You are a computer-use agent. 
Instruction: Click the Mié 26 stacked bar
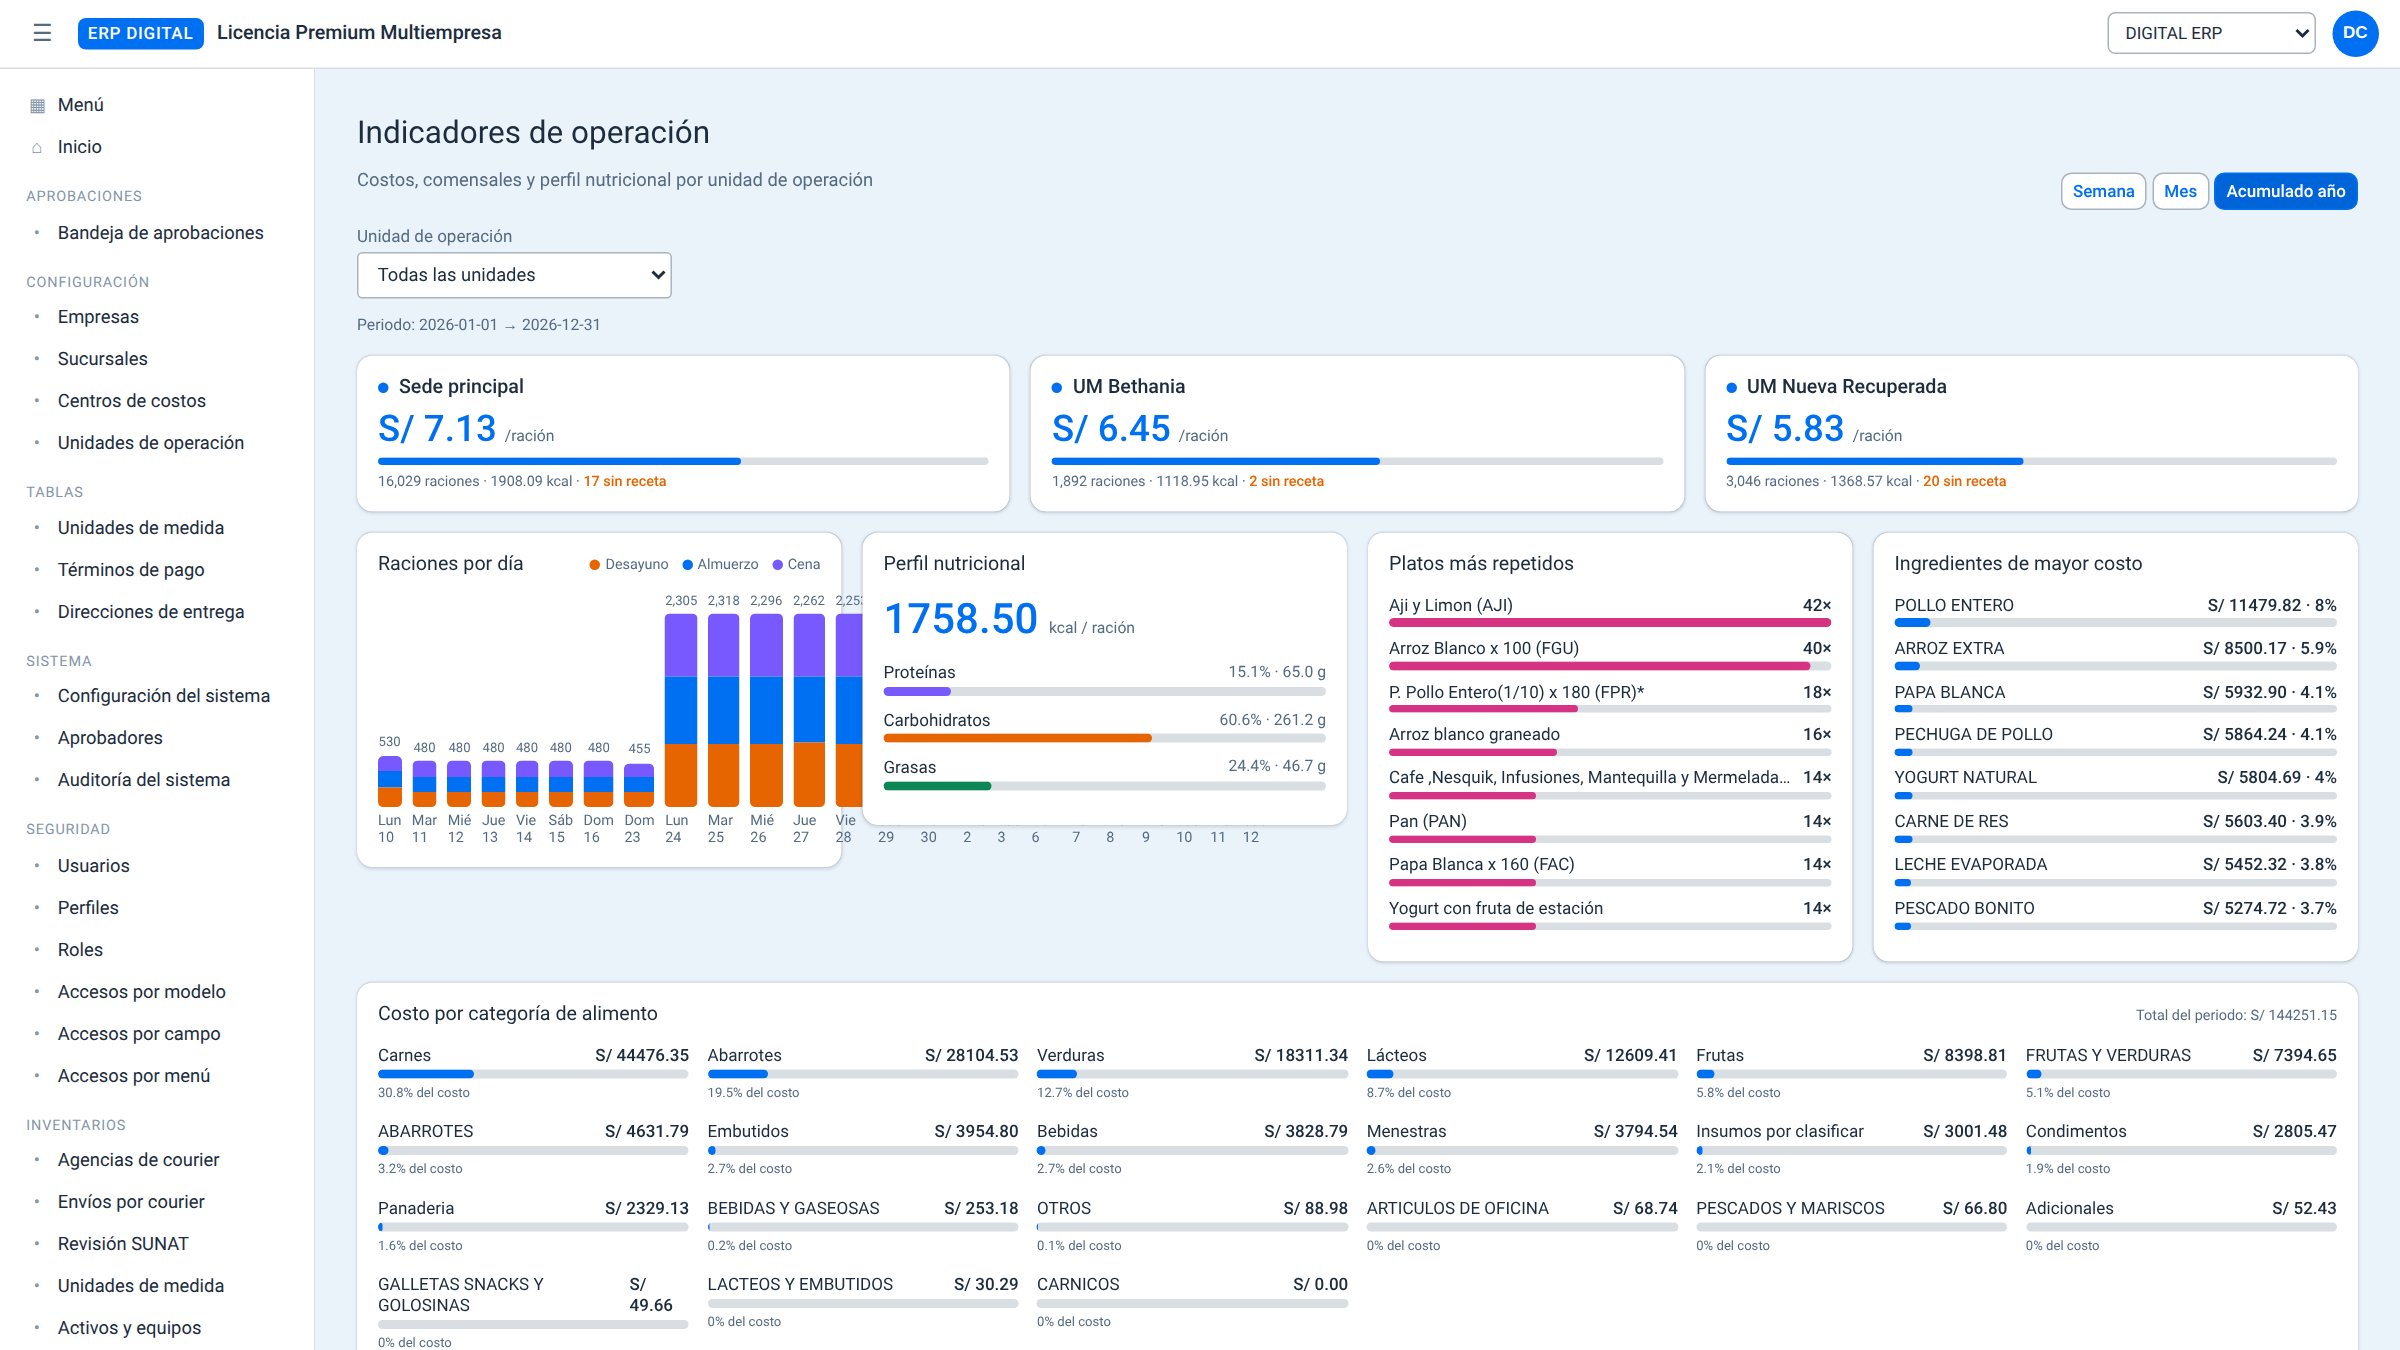tap(766, 710)
